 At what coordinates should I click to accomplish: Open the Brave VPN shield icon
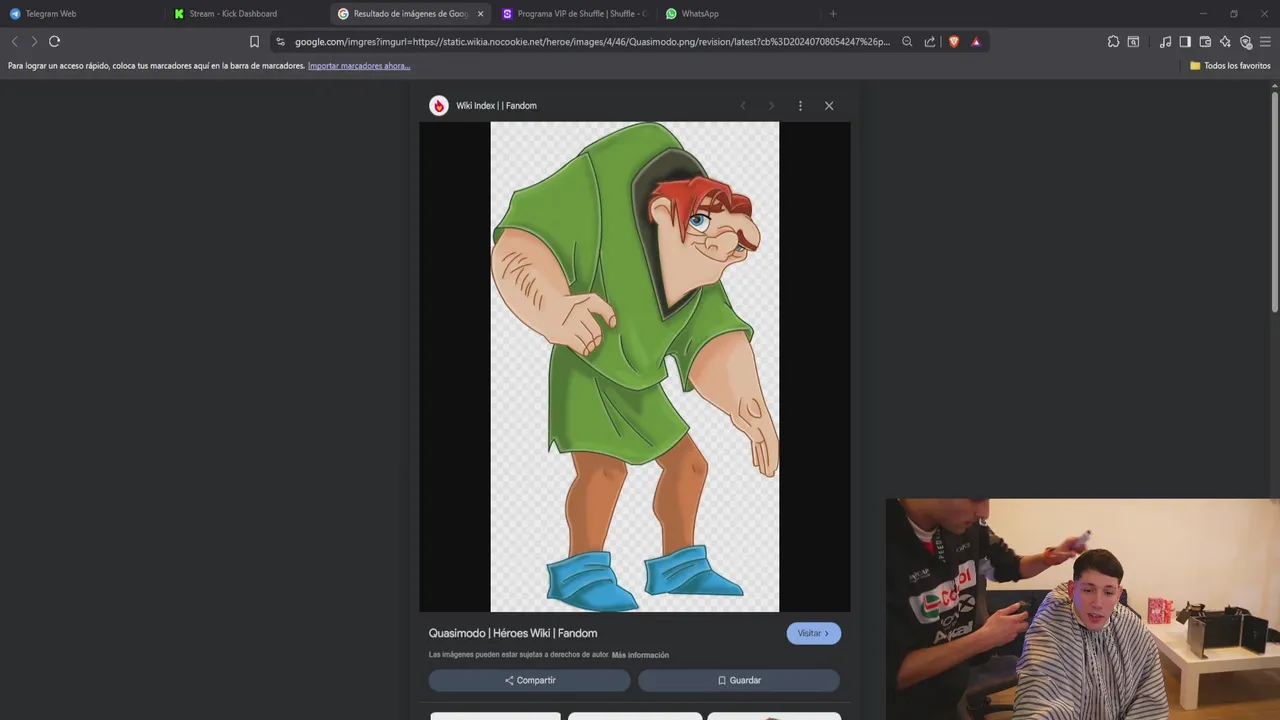tap(1246, 41)
